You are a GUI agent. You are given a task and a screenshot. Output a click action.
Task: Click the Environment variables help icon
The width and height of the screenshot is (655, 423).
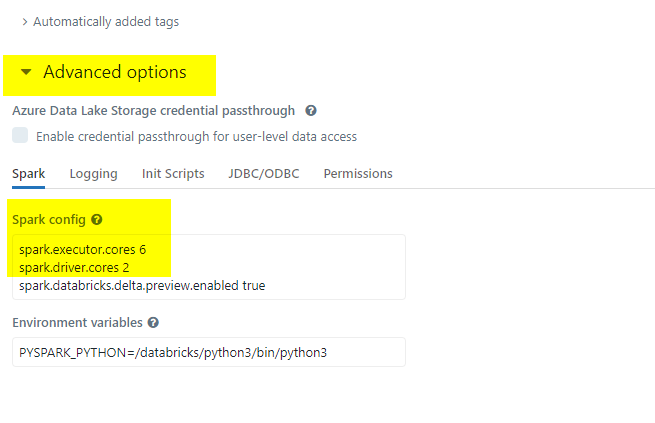point(153,323)
